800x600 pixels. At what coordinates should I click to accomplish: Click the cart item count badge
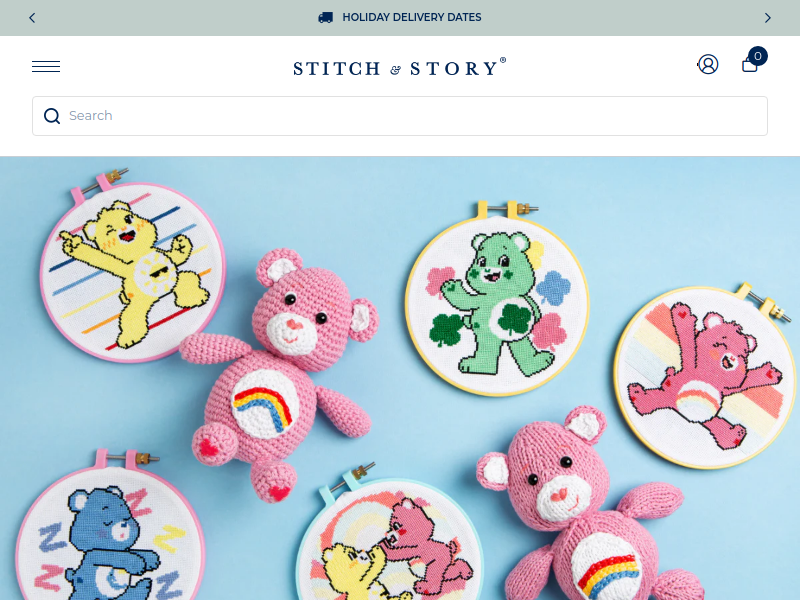[758, 56]
